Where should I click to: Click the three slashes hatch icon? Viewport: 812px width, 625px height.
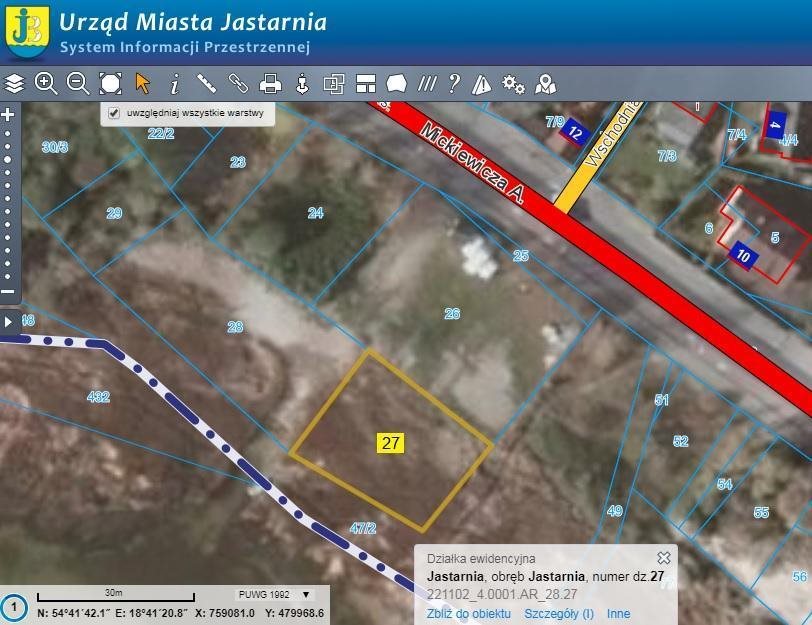click(427, 83)
